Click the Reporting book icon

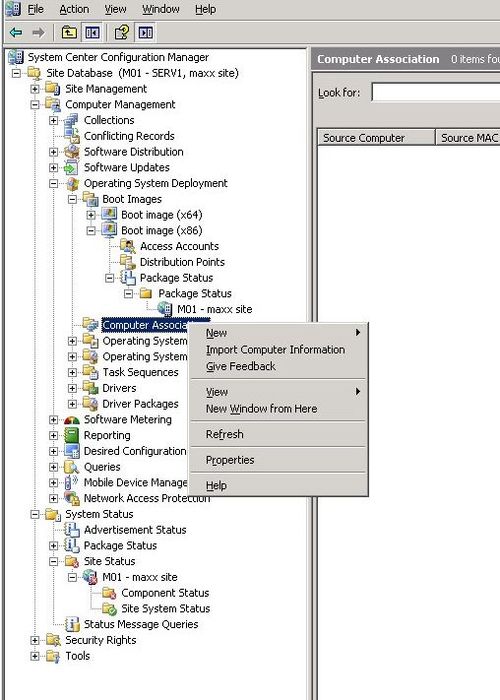coord(71,435)
